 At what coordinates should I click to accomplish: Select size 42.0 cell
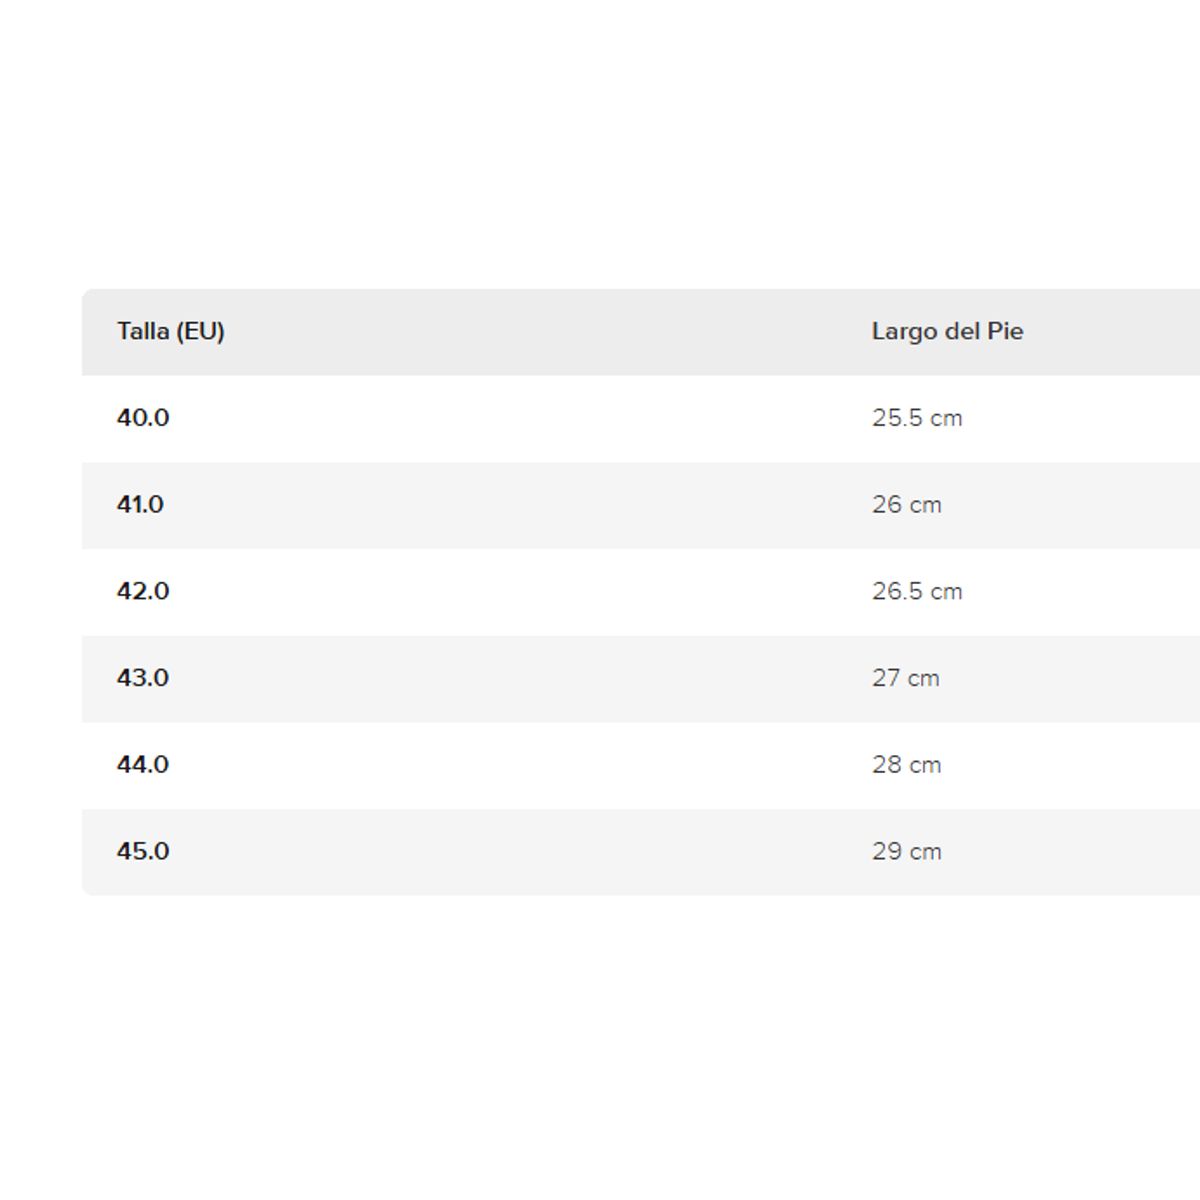pos(143,592)
